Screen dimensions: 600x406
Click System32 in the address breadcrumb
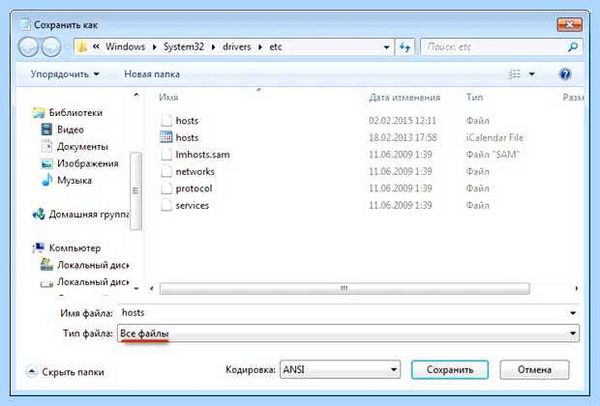pos(184,47)
